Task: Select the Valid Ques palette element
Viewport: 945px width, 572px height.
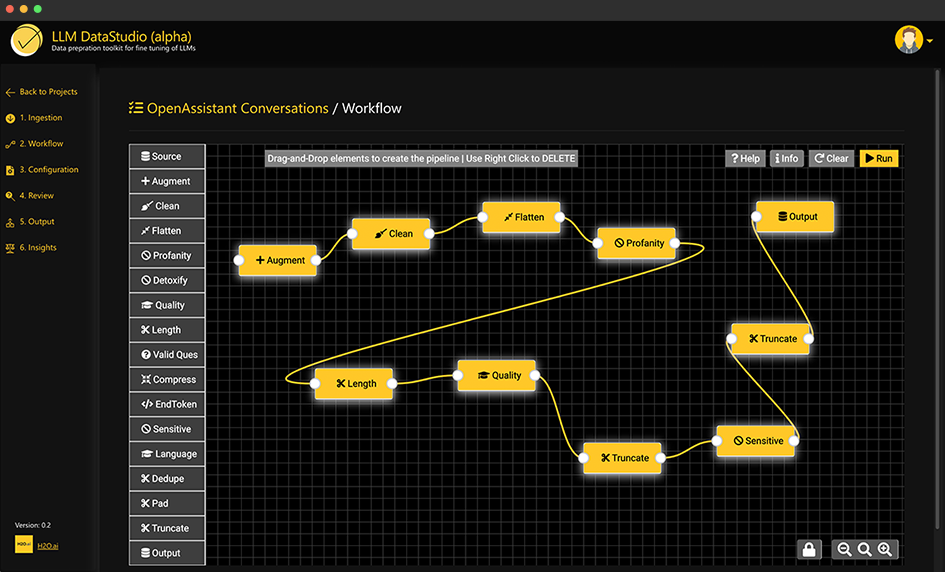Action: tap(167, 354)
